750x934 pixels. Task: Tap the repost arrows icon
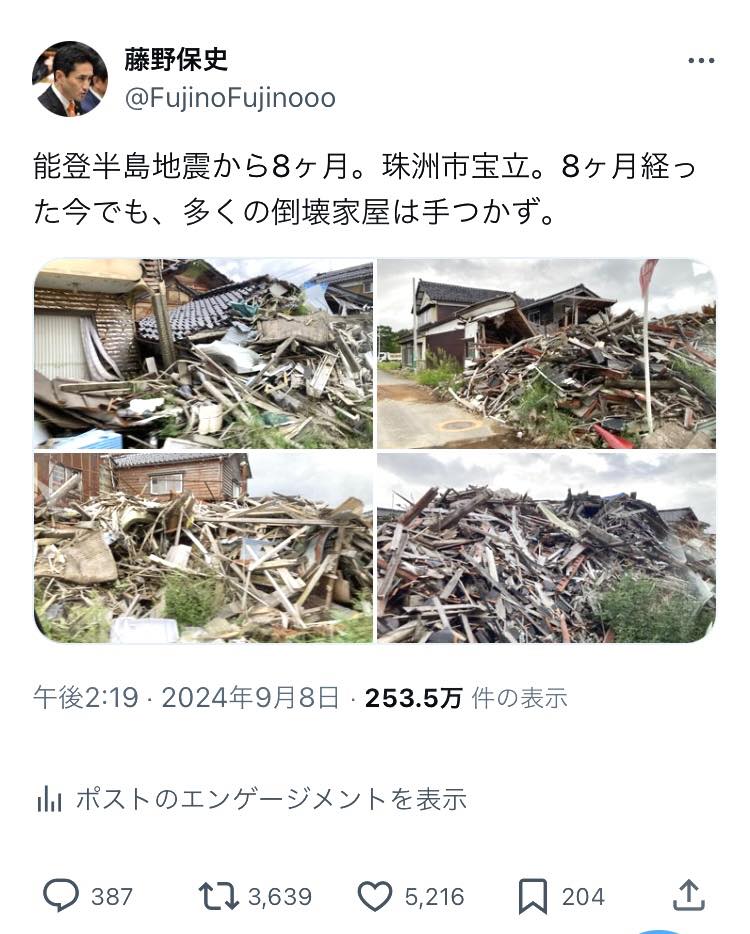pyautogui.click(x=218, y=896)
